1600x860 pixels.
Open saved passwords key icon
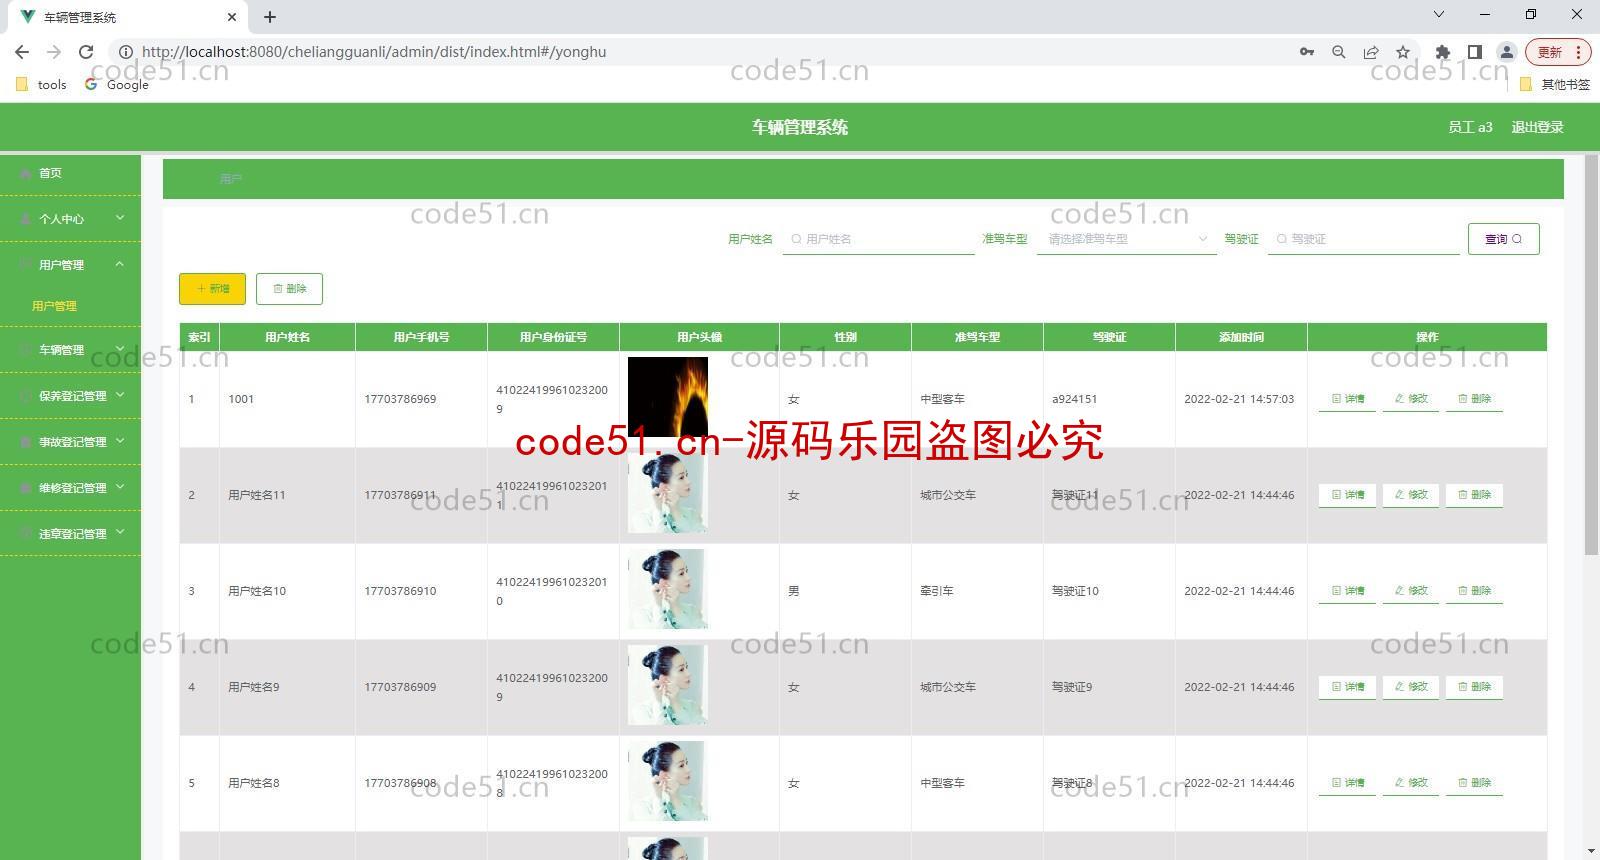(1307, 52)
